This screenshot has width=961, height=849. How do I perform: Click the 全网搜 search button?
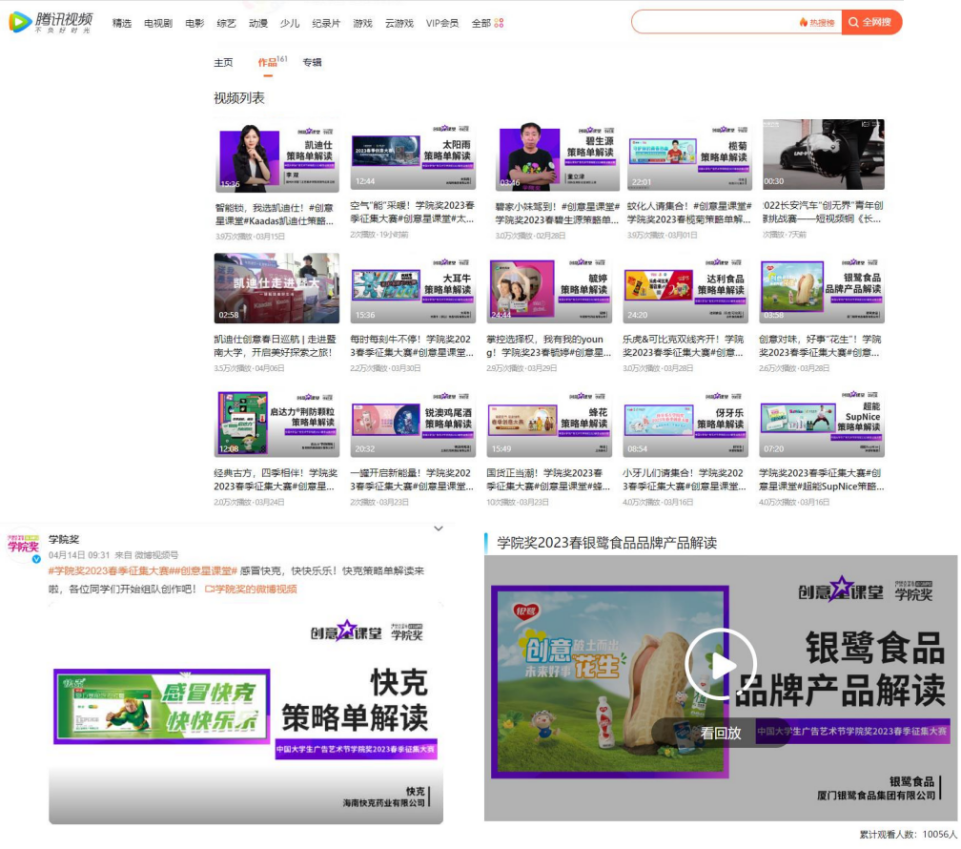coord(871,22)
